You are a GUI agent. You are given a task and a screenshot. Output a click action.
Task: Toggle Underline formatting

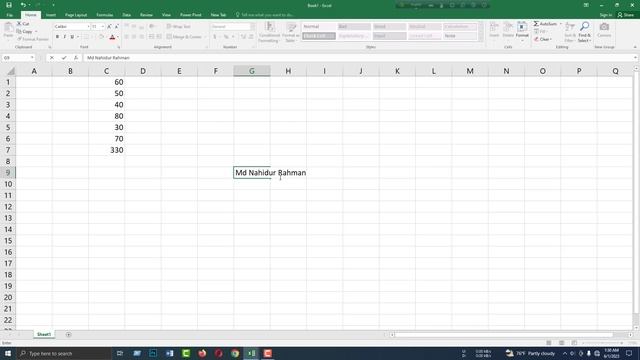pyautogui.click(x=72, y=37)
